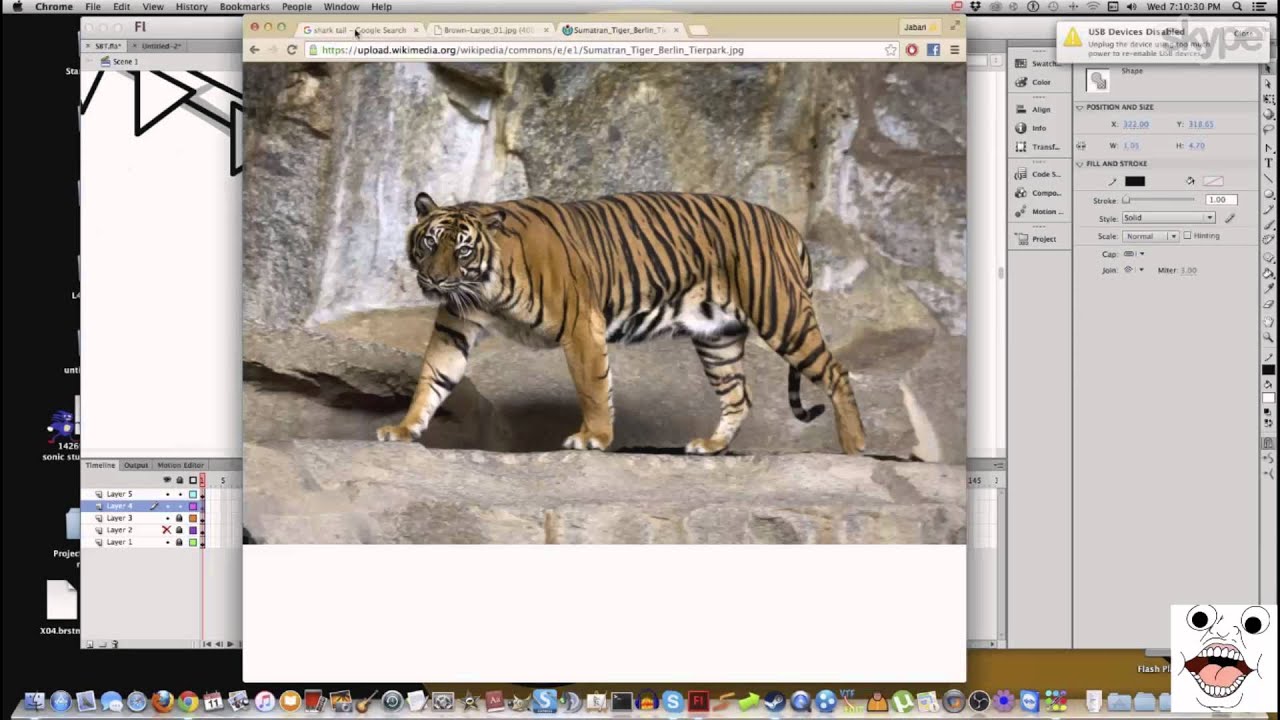Reload the page in Chrome
The width and height of the screenshot is (1280, 720).
pyautogui.click(x=291, y=50)
